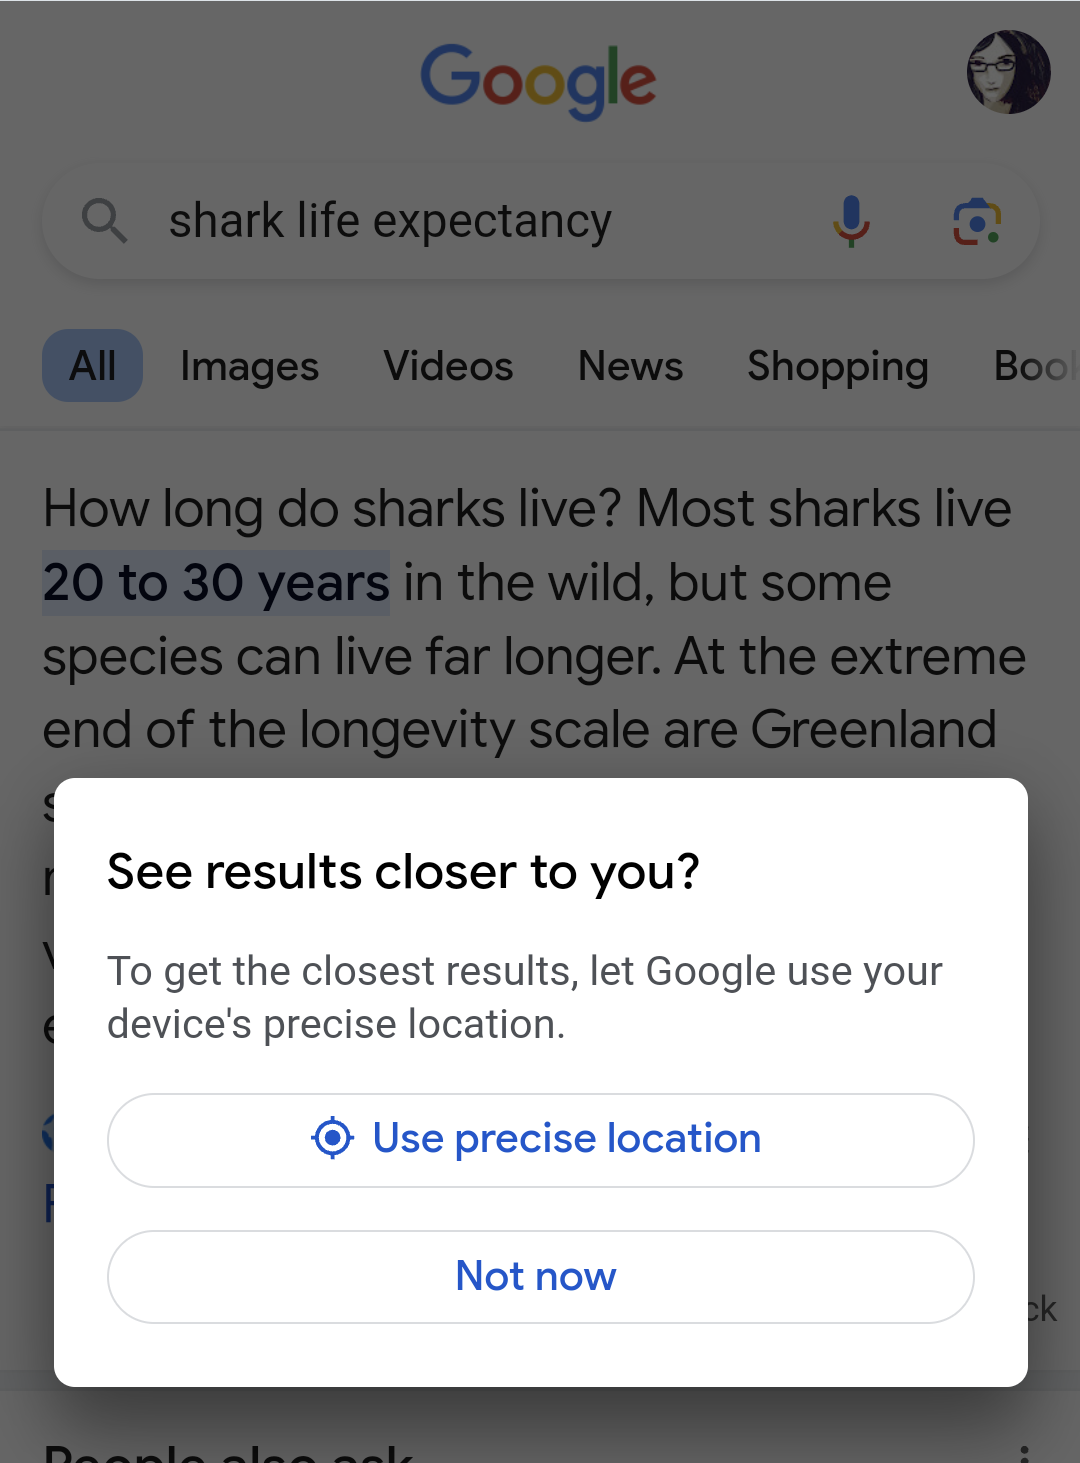
Task: Open the News tab
Action: tap(630, 366)
